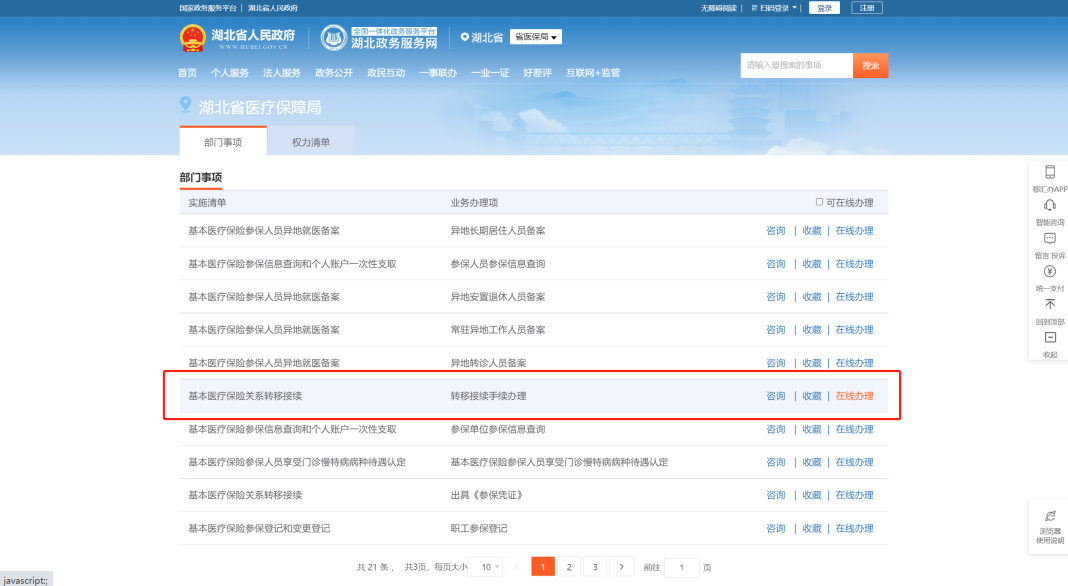Viewport: 1068px width, 586px height.
Task: Open the 留言投诉 message icon
Action: [1050, 239]
